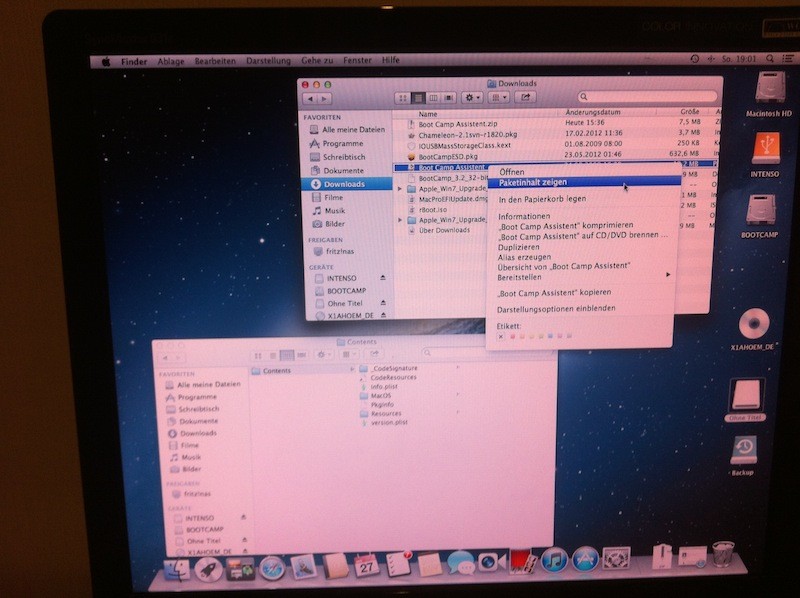Open the Ablage menu in menu bar

point(170,61)
